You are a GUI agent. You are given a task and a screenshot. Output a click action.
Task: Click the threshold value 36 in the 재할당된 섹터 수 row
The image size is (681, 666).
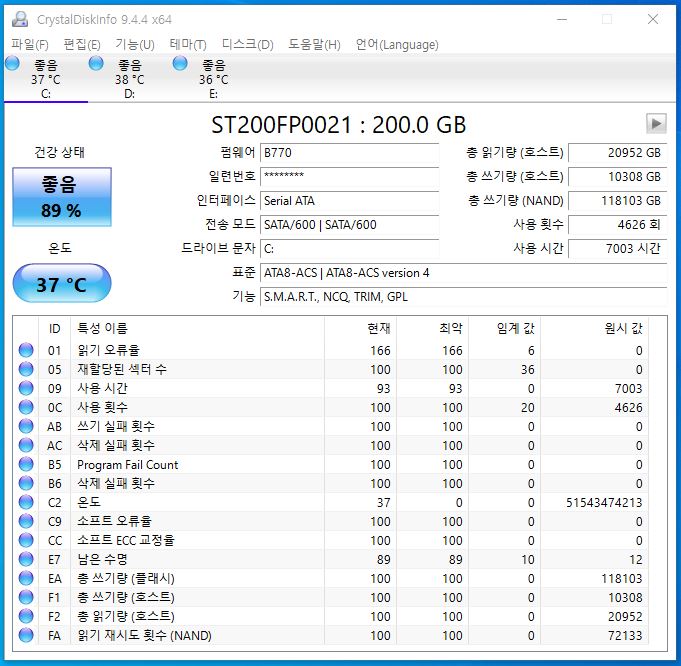click(528, 370)
